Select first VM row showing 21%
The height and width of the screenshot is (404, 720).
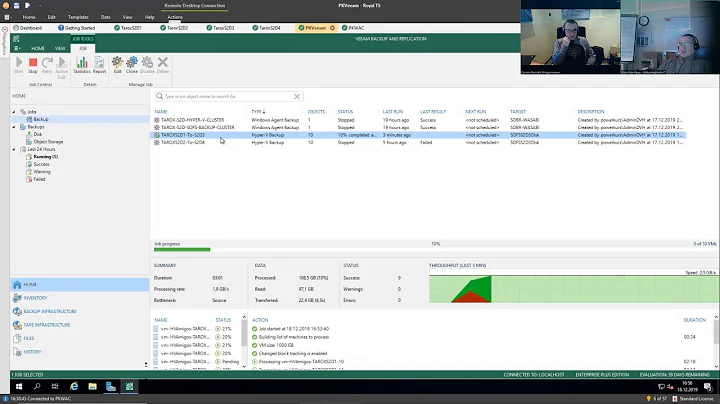click(x=197, y=329)
